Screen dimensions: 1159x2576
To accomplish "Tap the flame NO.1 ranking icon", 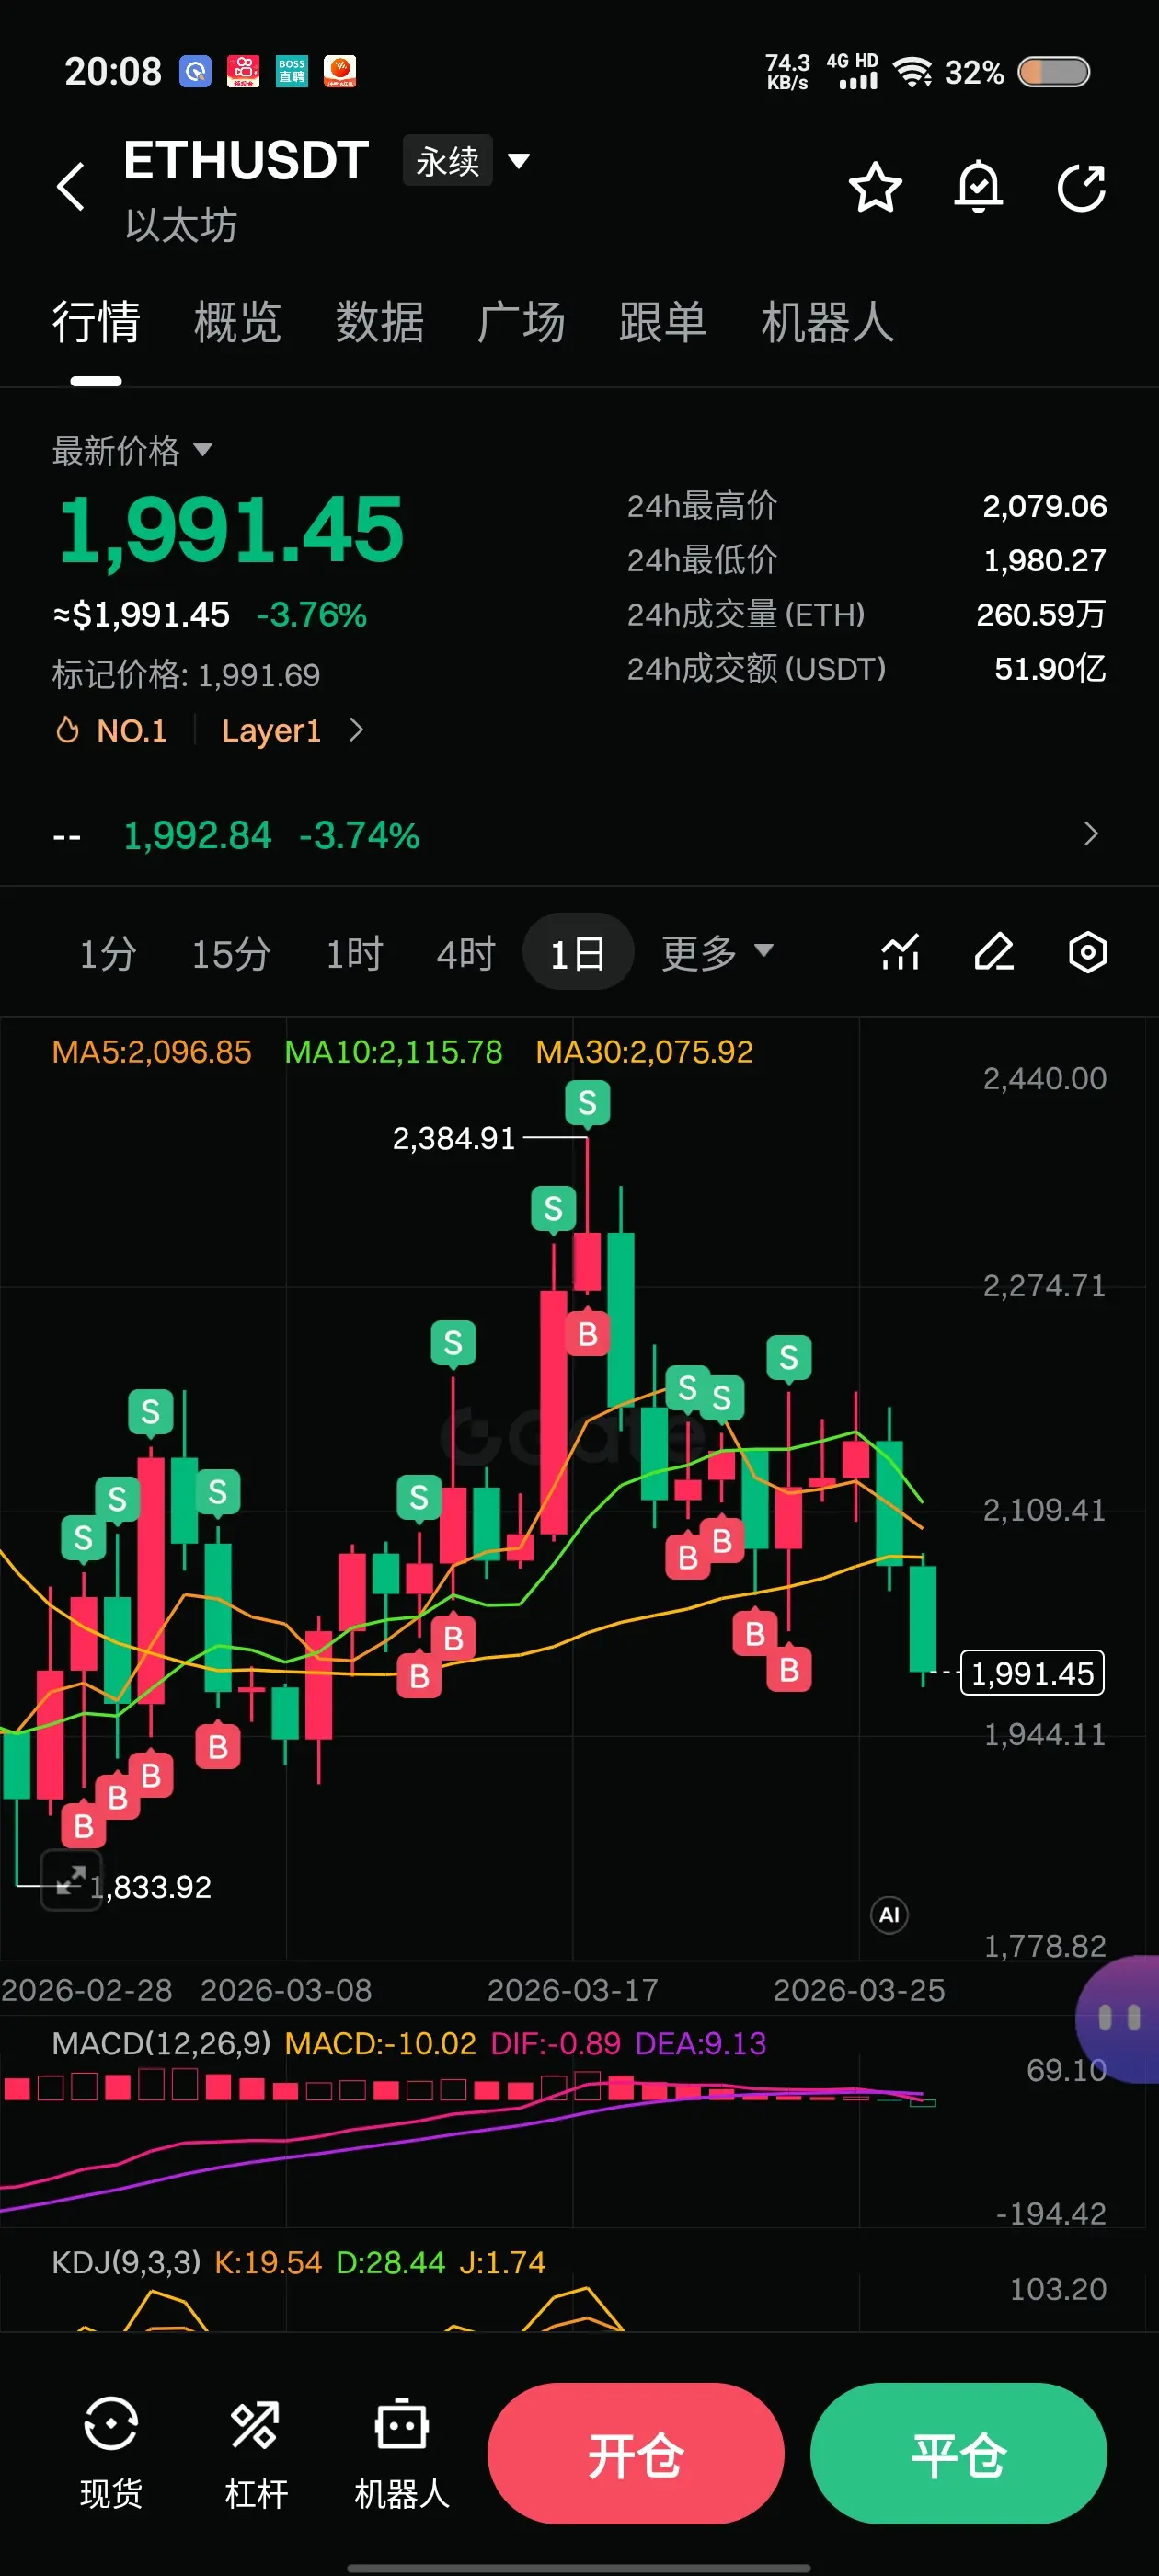I will 67,730.
